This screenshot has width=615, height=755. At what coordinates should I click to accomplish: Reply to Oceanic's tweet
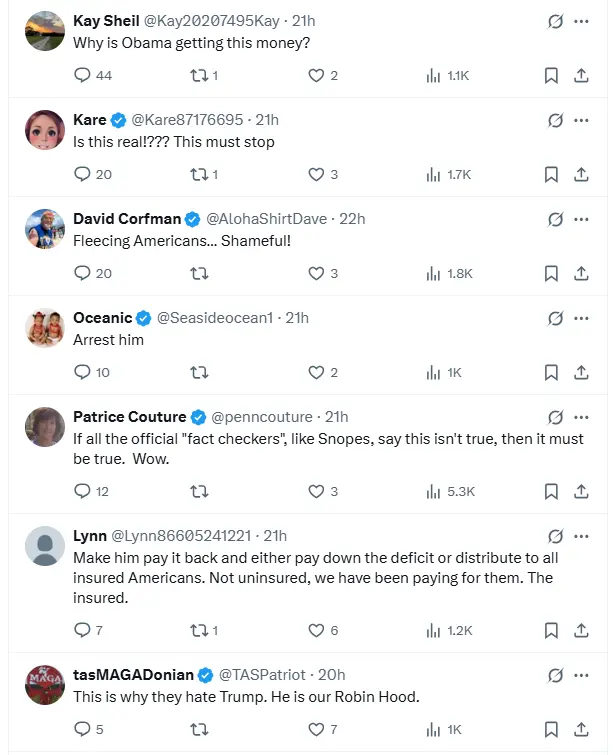pos(83,372)
